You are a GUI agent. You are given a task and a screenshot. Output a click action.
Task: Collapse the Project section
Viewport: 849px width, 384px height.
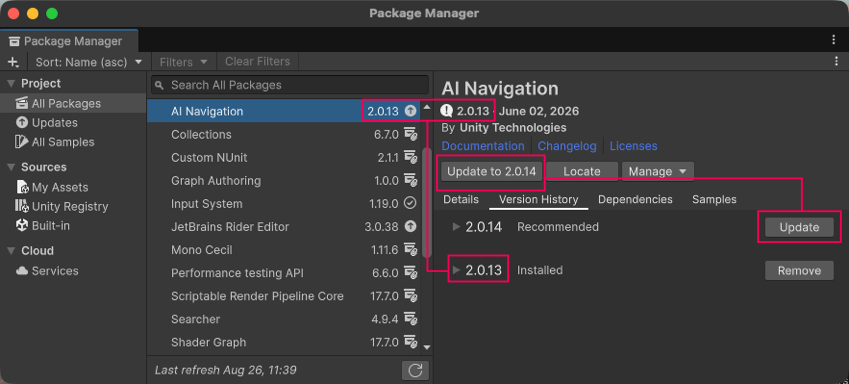pyautogui.click(x=11, y=83)
